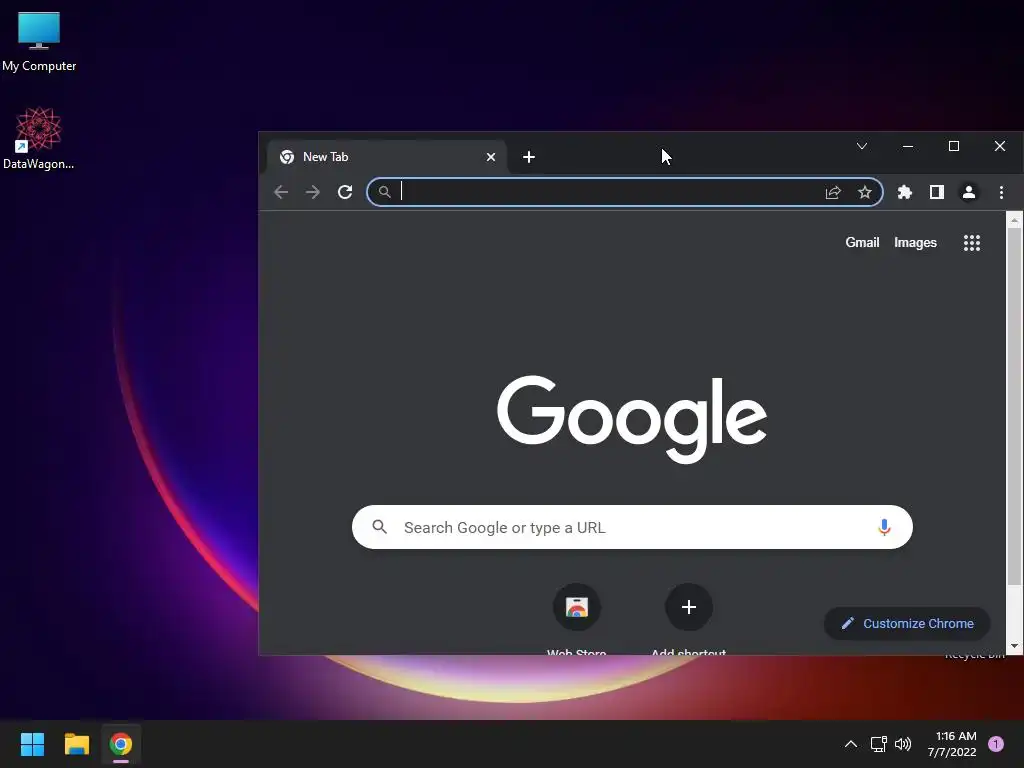The height and width of the screenshot is (768, 1024).
Task: Focus the Chrome address bar
Action: 624,192
